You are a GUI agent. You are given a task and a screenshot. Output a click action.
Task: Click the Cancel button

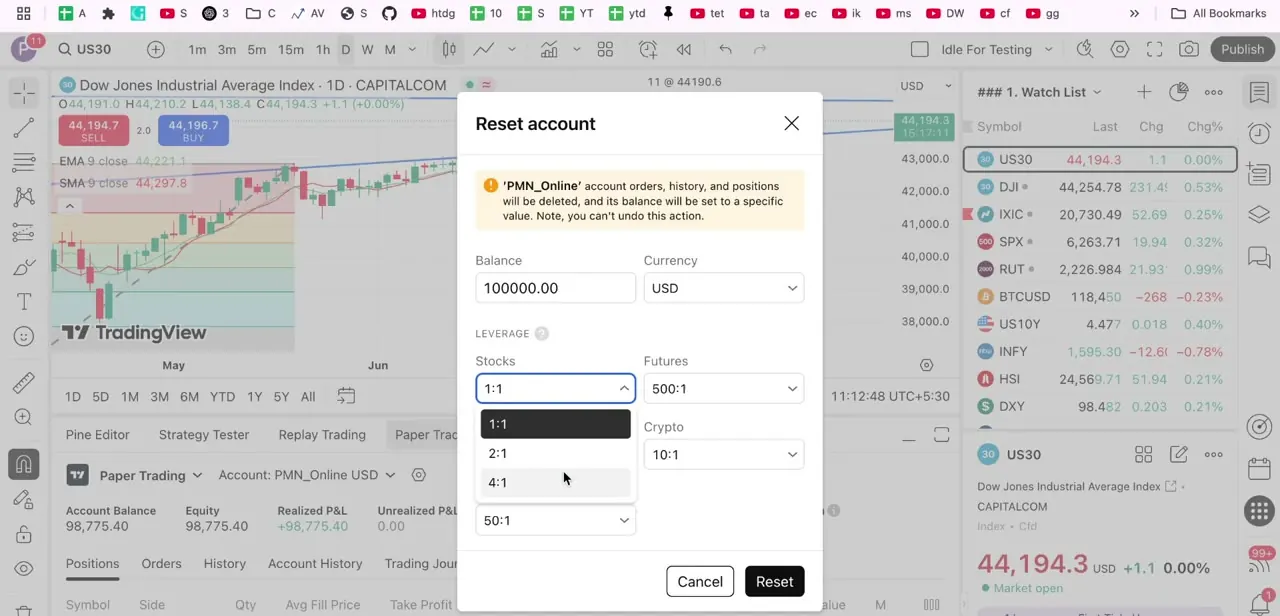coord(700,582)
